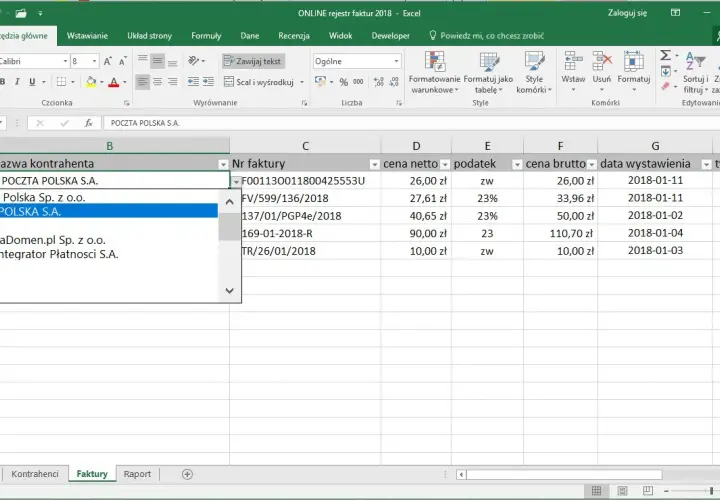Open the Wstawianie ribbon tab
The image size is (720, 500).
[87, 36]
